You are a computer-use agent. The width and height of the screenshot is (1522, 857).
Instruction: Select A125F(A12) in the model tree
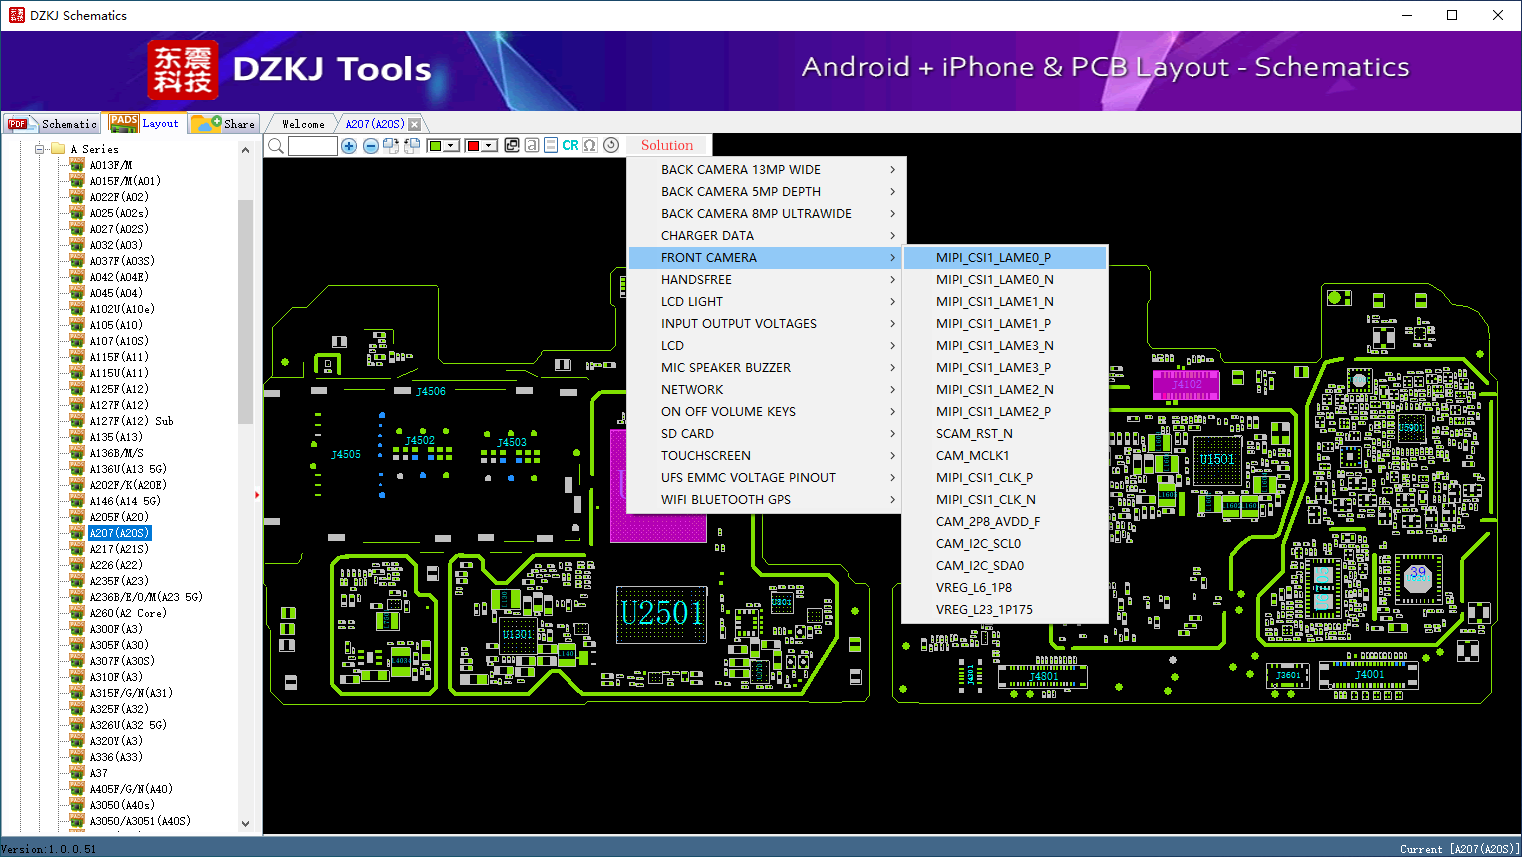(x=119, y=389)
